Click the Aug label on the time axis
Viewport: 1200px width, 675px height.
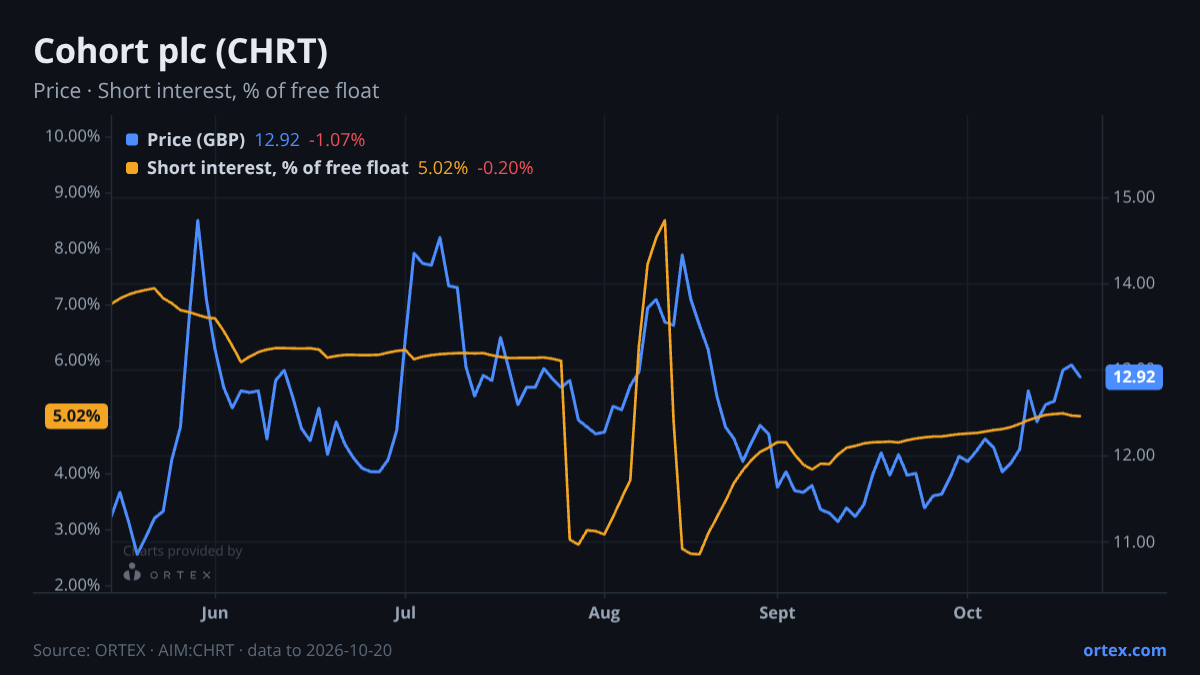(603, 612)
